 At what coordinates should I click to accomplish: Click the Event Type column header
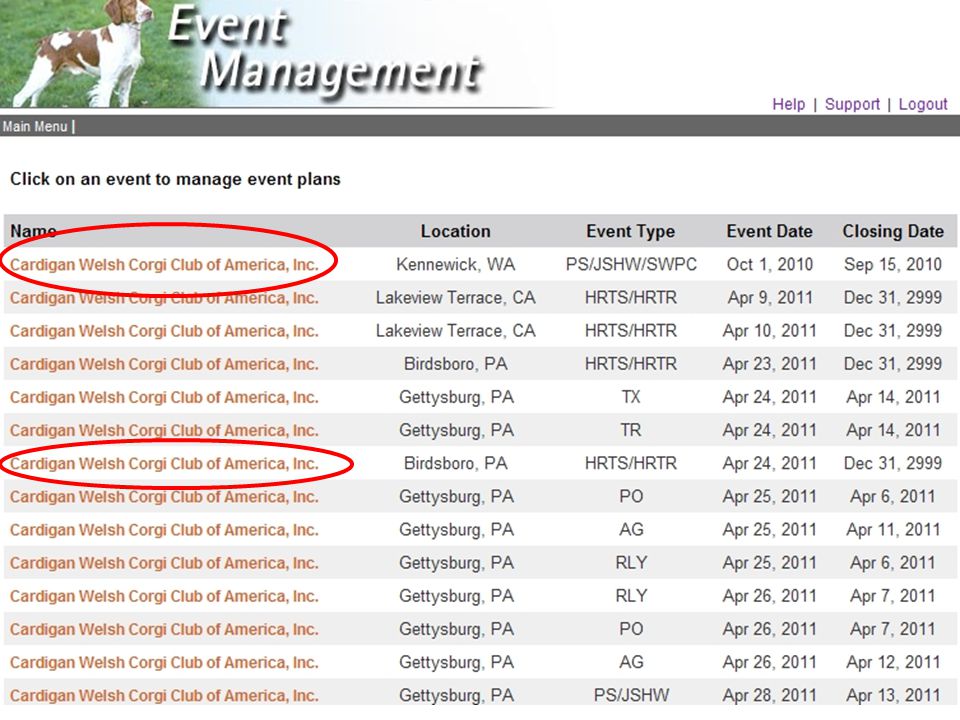tap(631, 231)
